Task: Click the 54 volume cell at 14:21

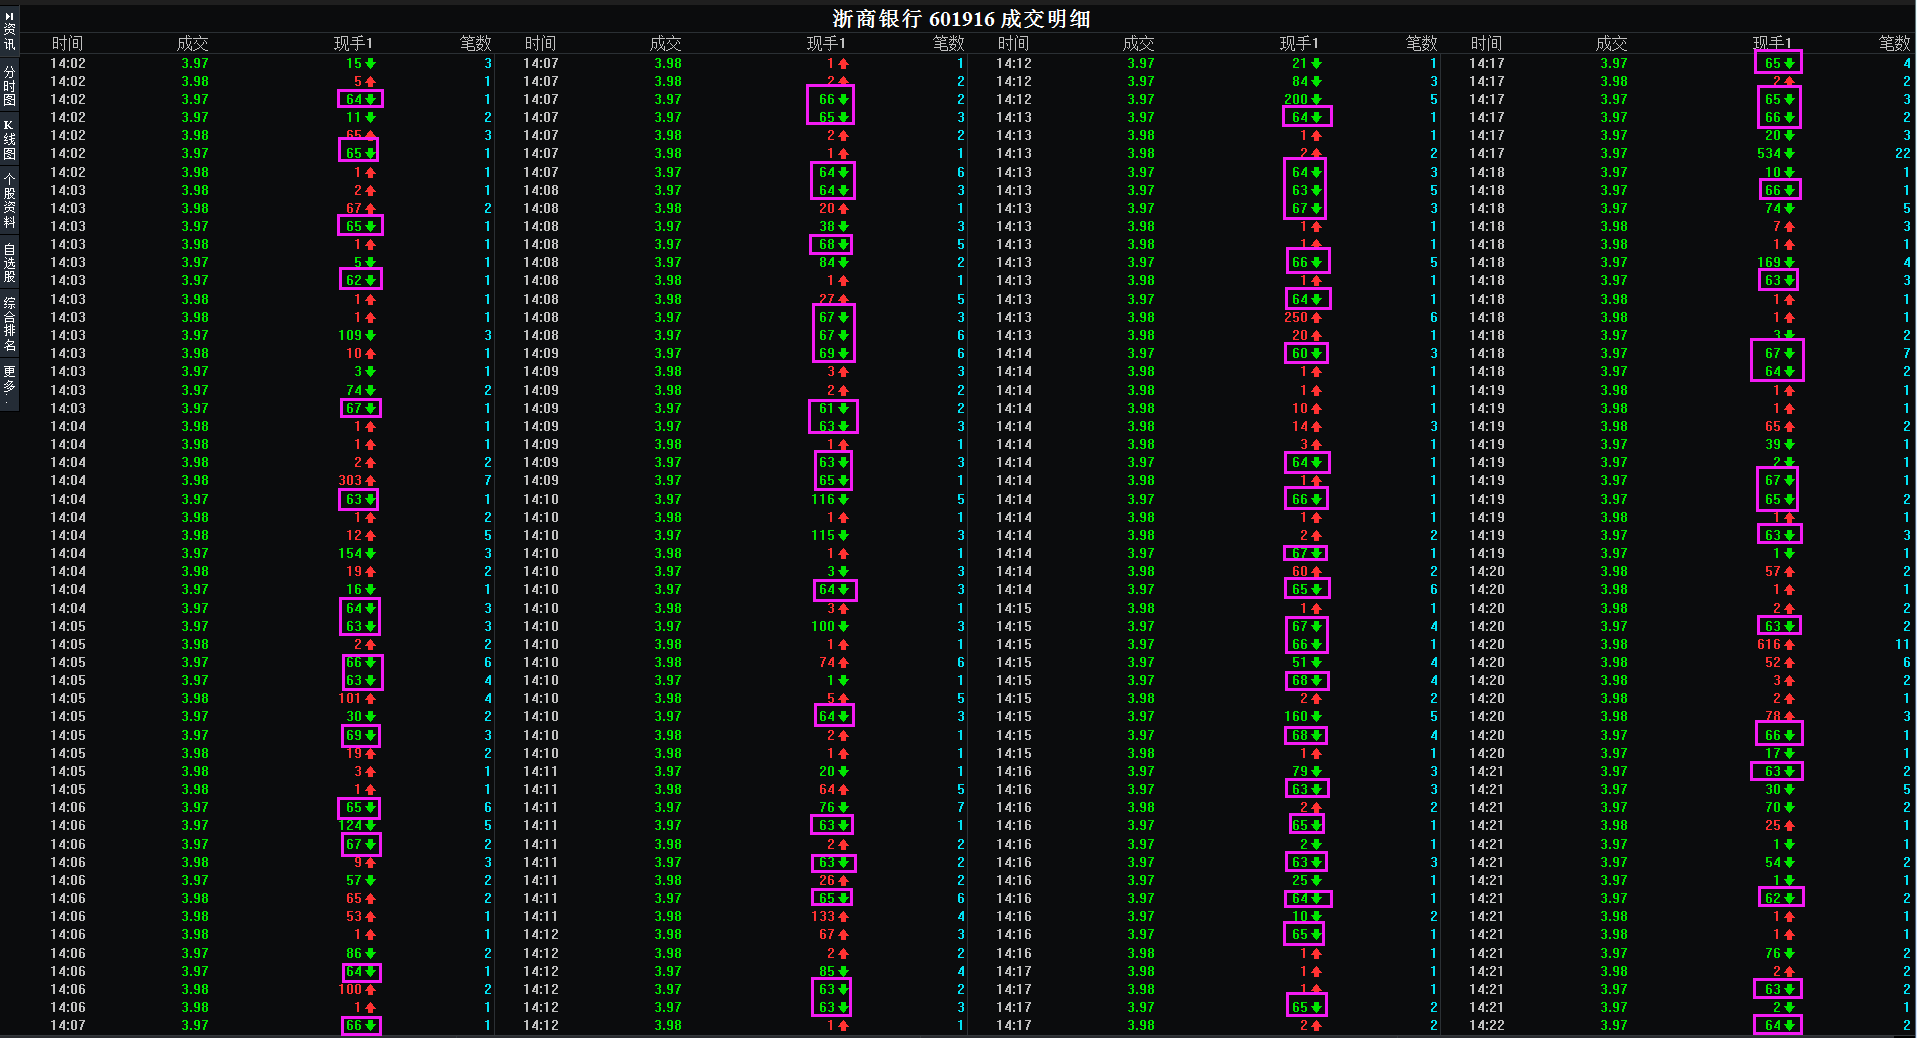Action: (x=1779, y=862)
